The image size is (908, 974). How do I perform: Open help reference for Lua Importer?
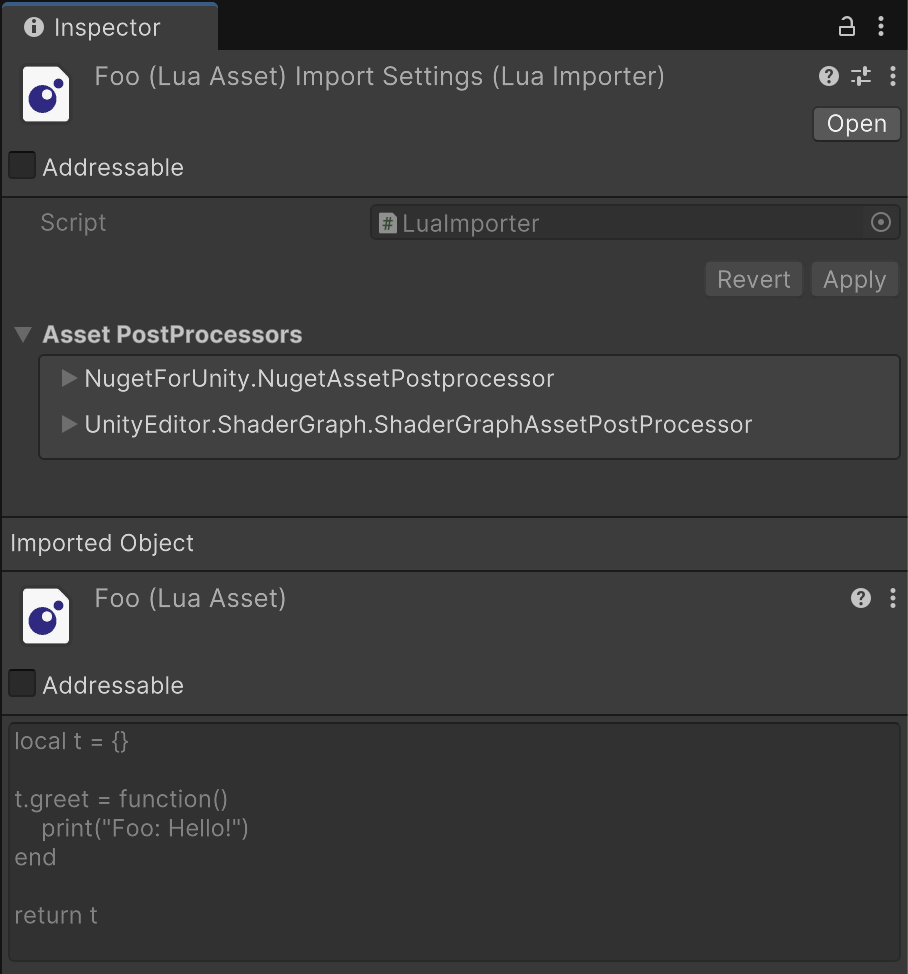(x=828, y=76)
